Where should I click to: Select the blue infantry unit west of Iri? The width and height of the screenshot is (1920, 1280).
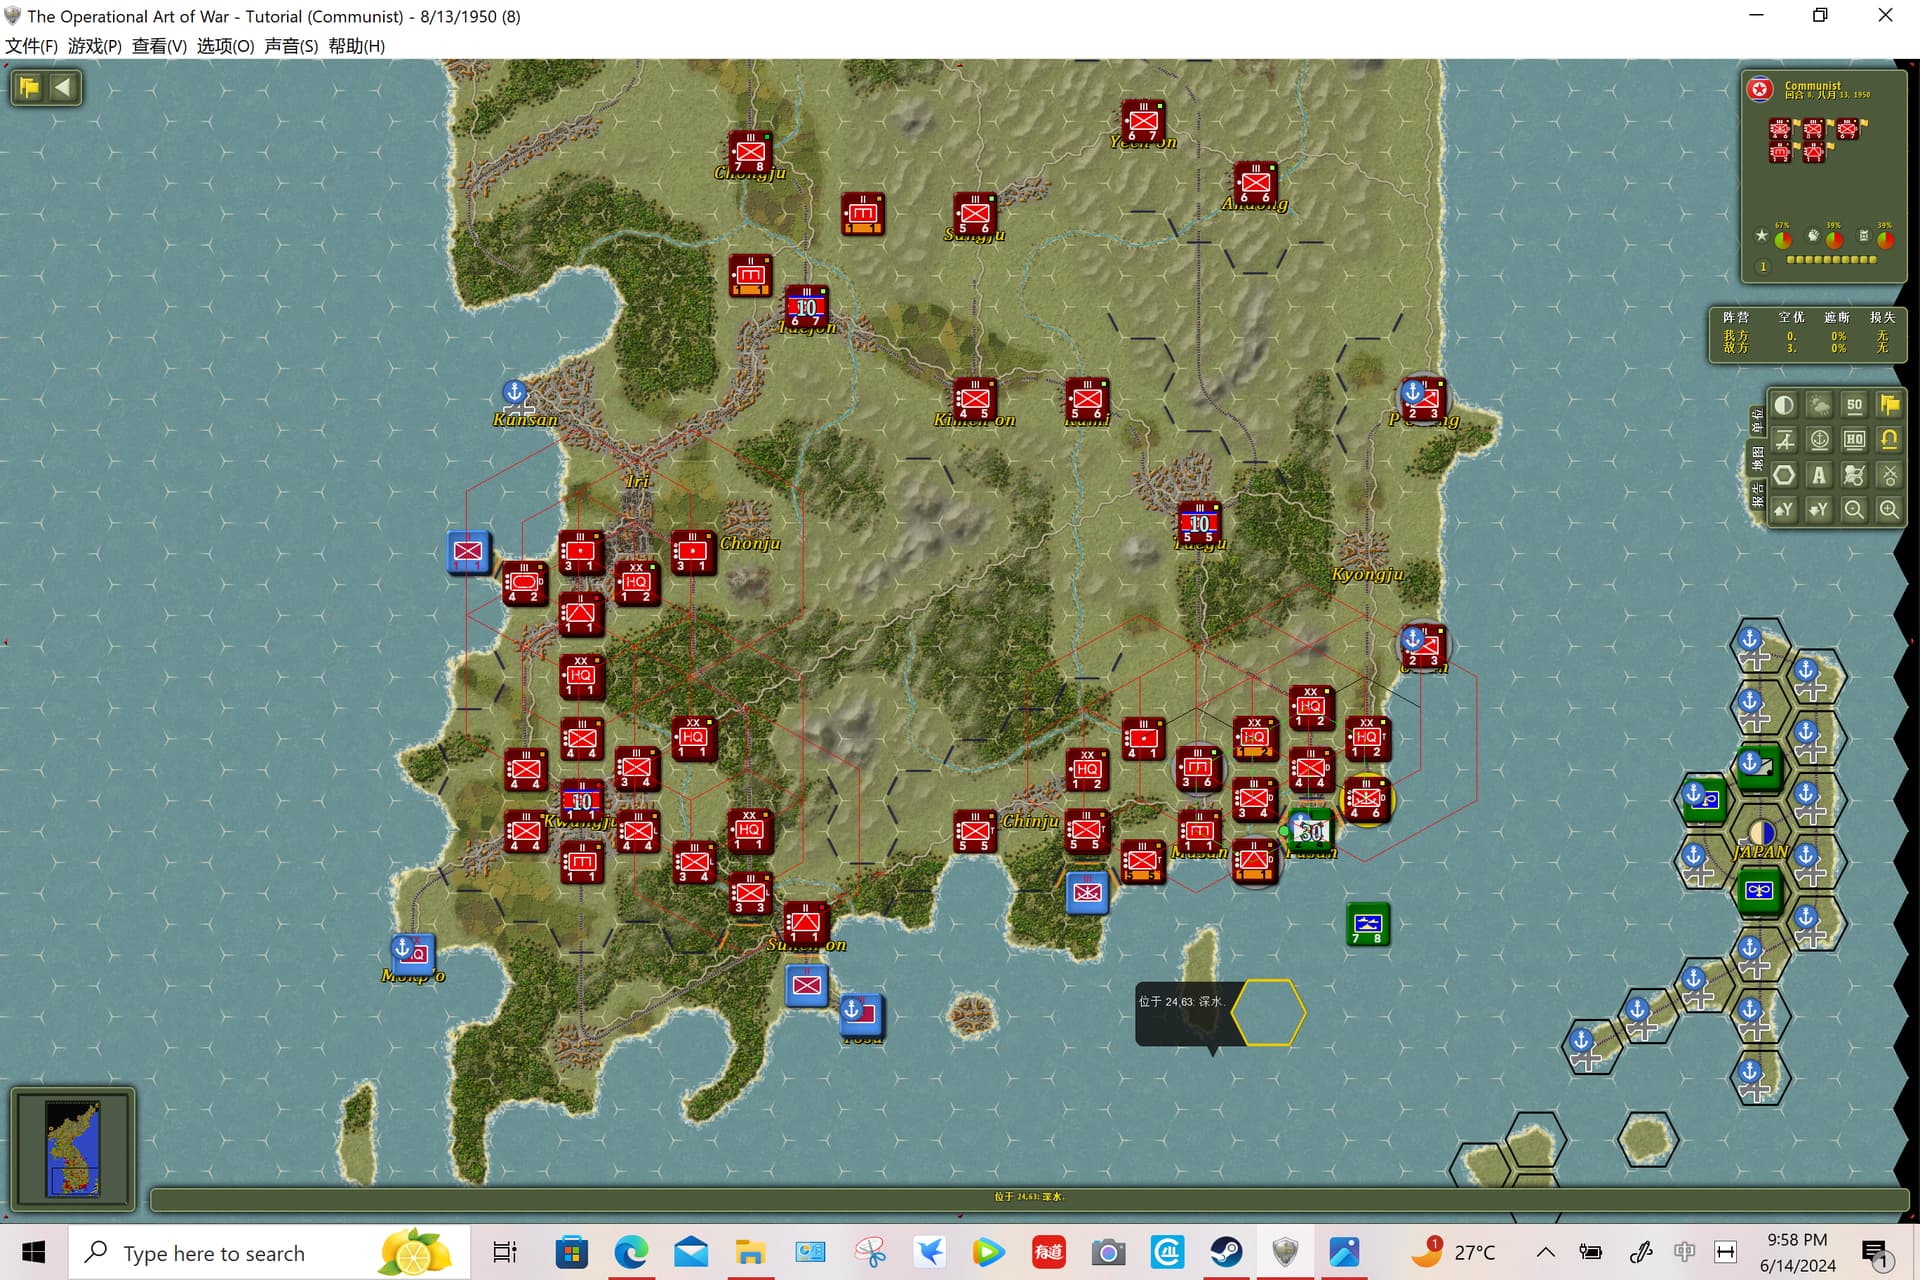coord(468,552)
